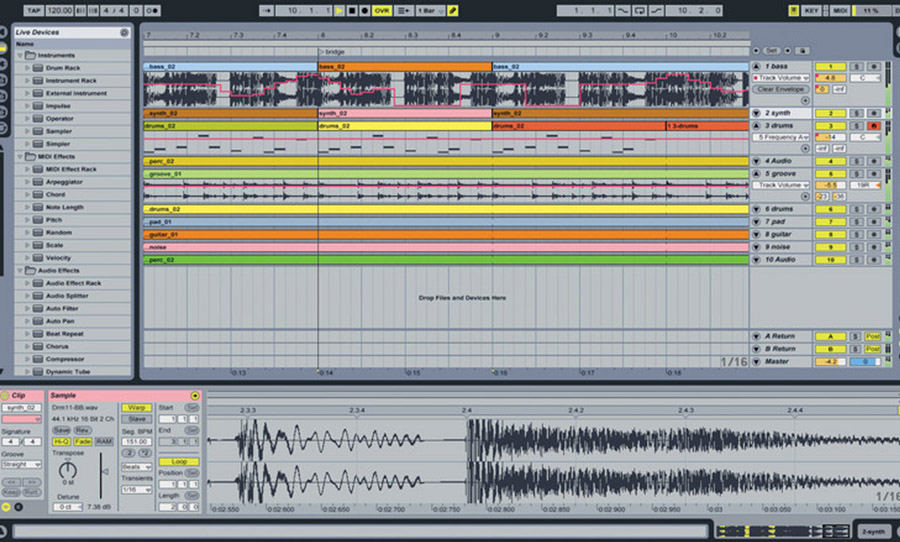Click the transport stop button
This screenshot has height=542, width=900.
coord(352,10)
